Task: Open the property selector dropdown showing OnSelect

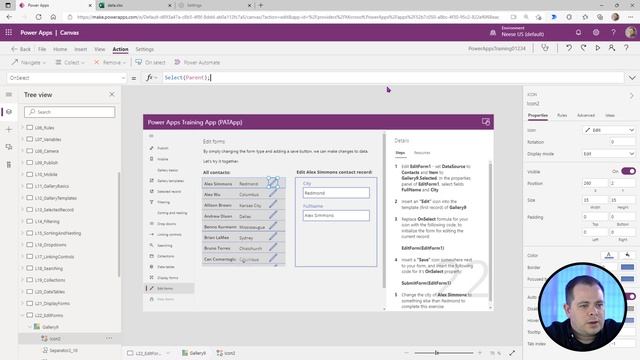Action: point(67,78)
